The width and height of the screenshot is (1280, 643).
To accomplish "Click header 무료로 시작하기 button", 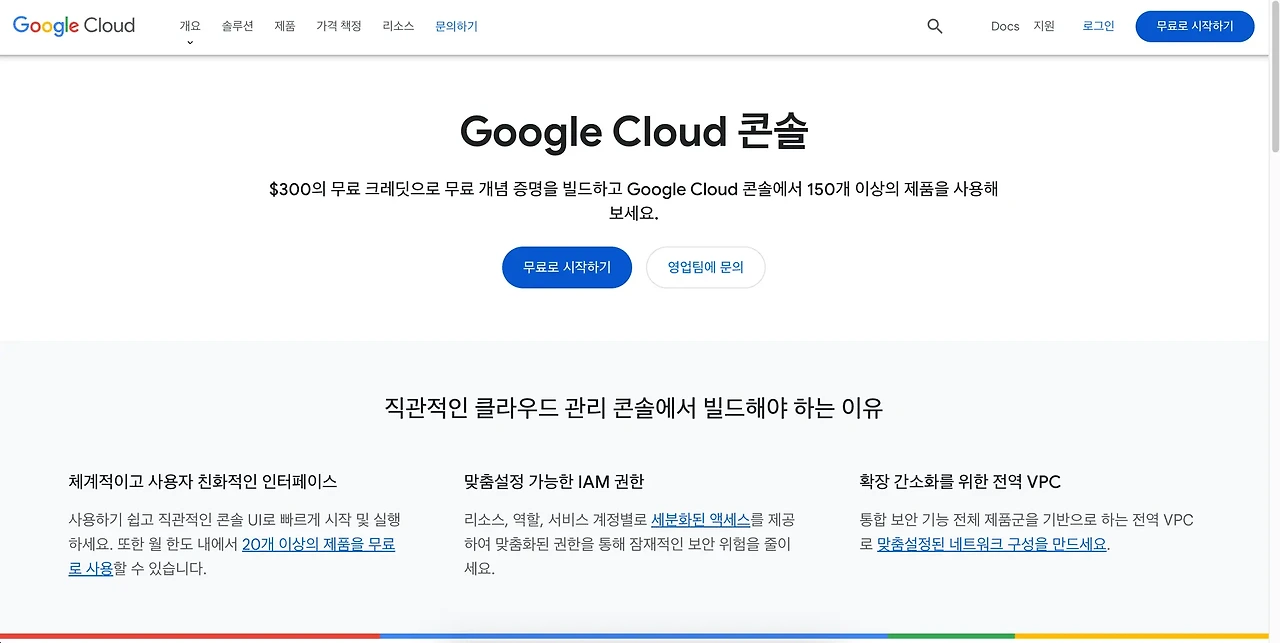I will click(x=1195, y=26).
